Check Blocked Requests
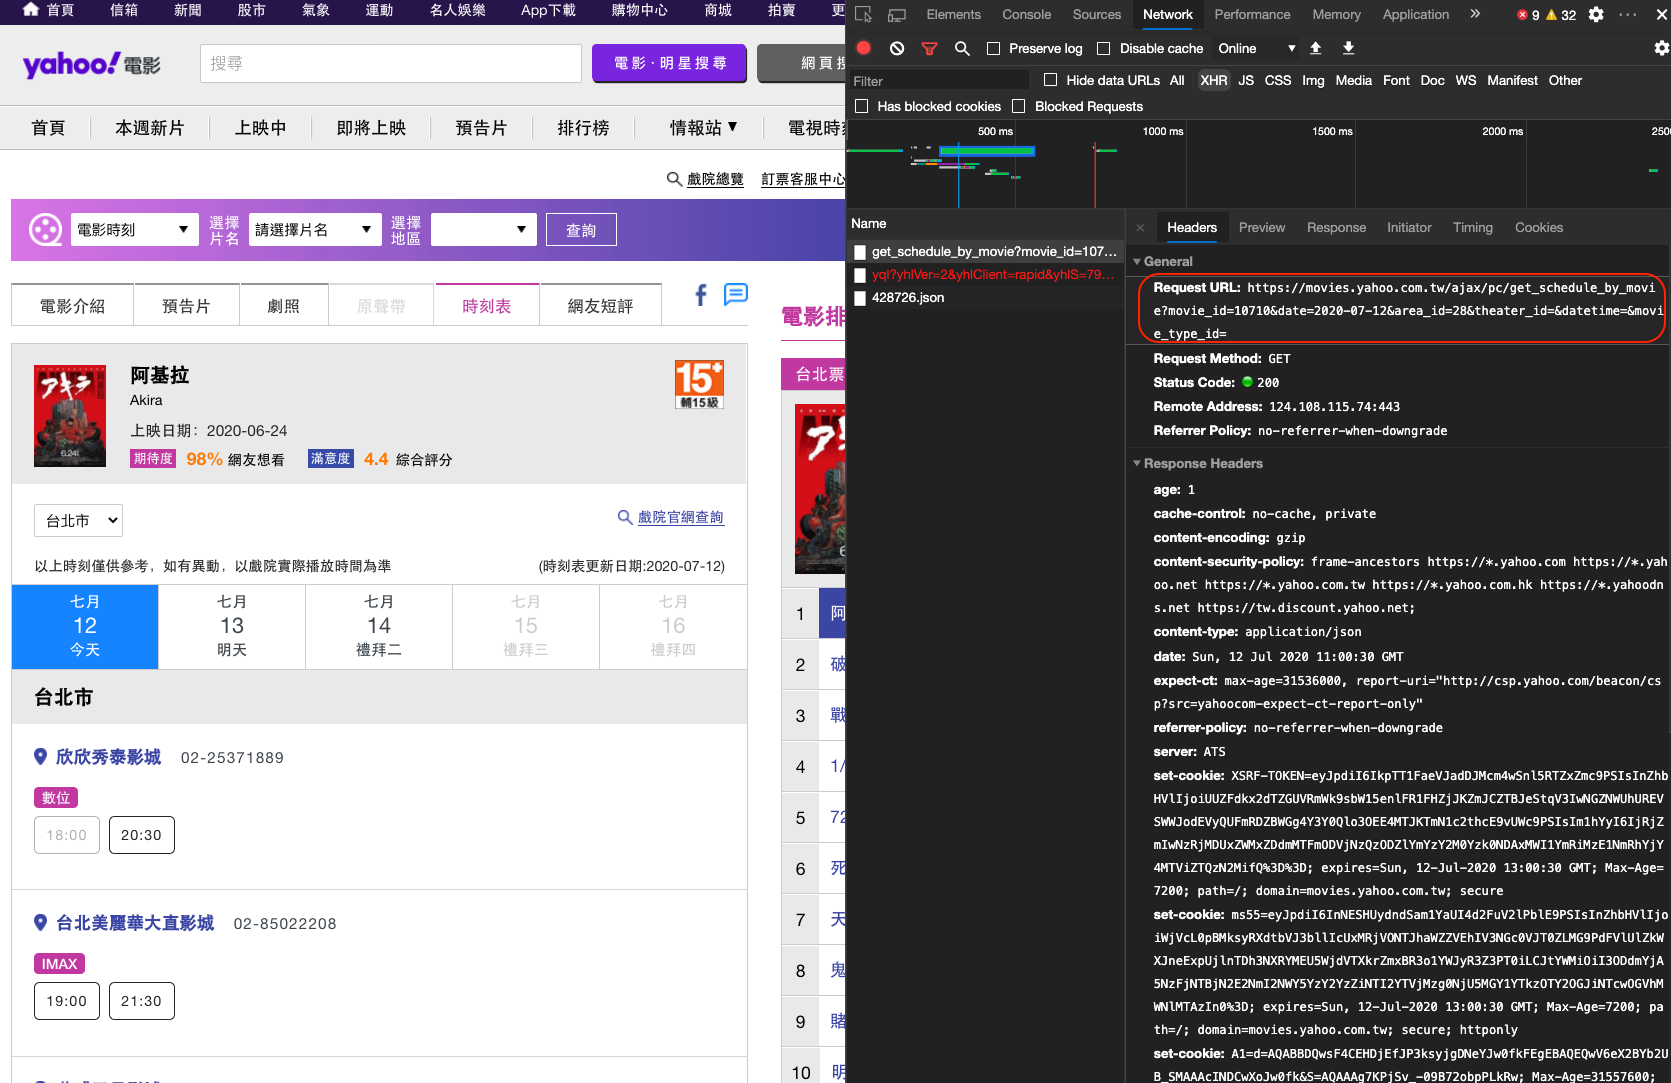 pos(1019,106)
